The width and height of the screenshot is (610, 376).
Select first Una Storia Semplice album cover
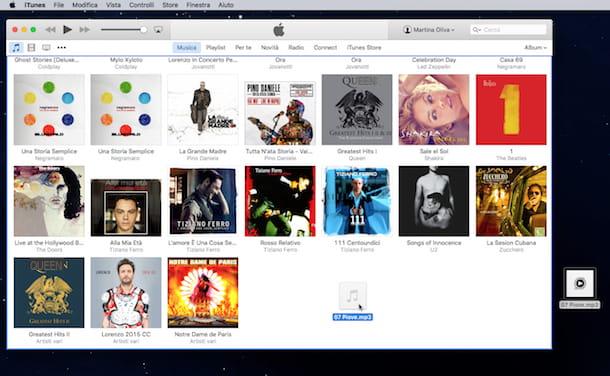49,110
